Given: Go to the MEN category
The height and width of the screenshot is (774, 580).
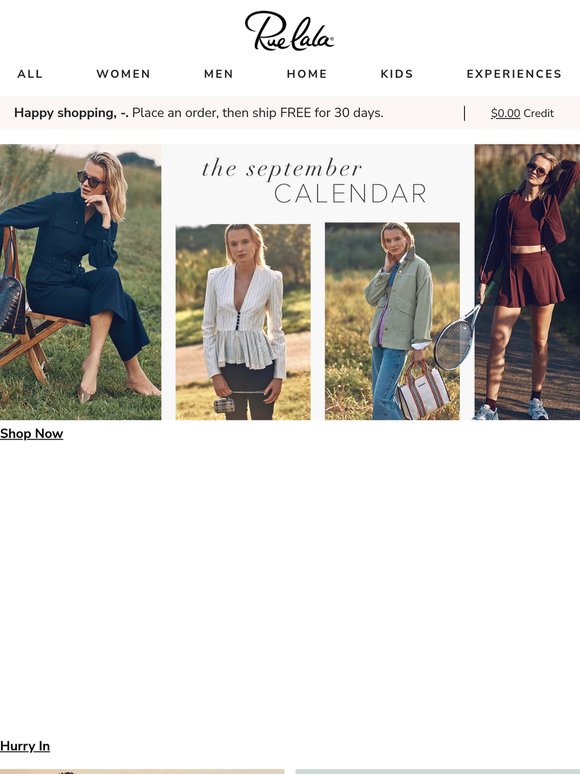Looking at the screenshot, I should [219, 74].
